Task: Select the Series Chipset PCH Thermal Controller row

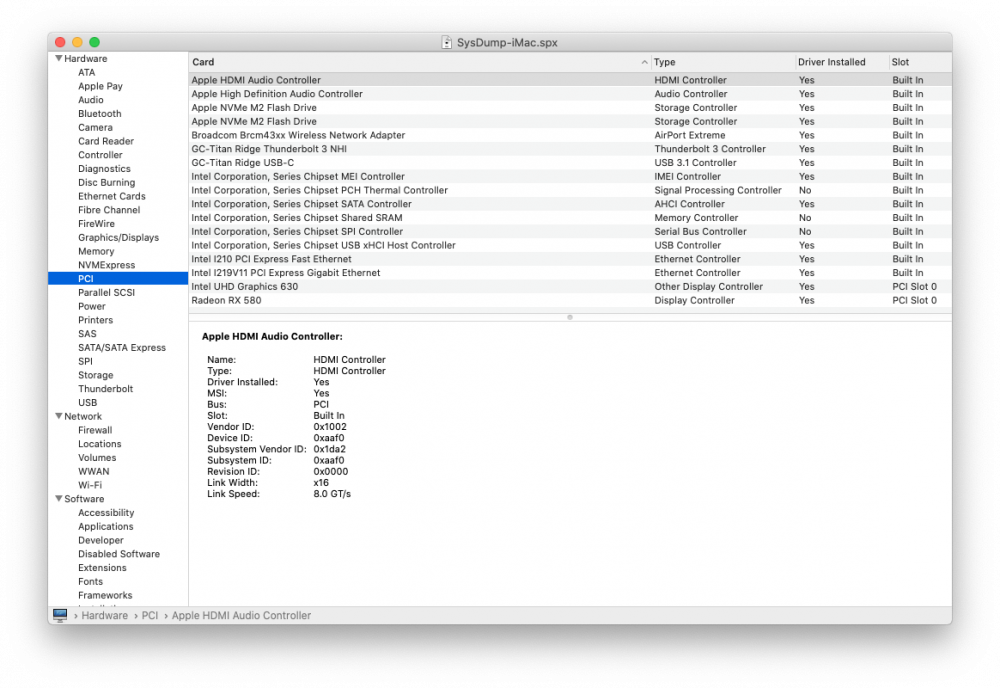Action: click(570, 190)
